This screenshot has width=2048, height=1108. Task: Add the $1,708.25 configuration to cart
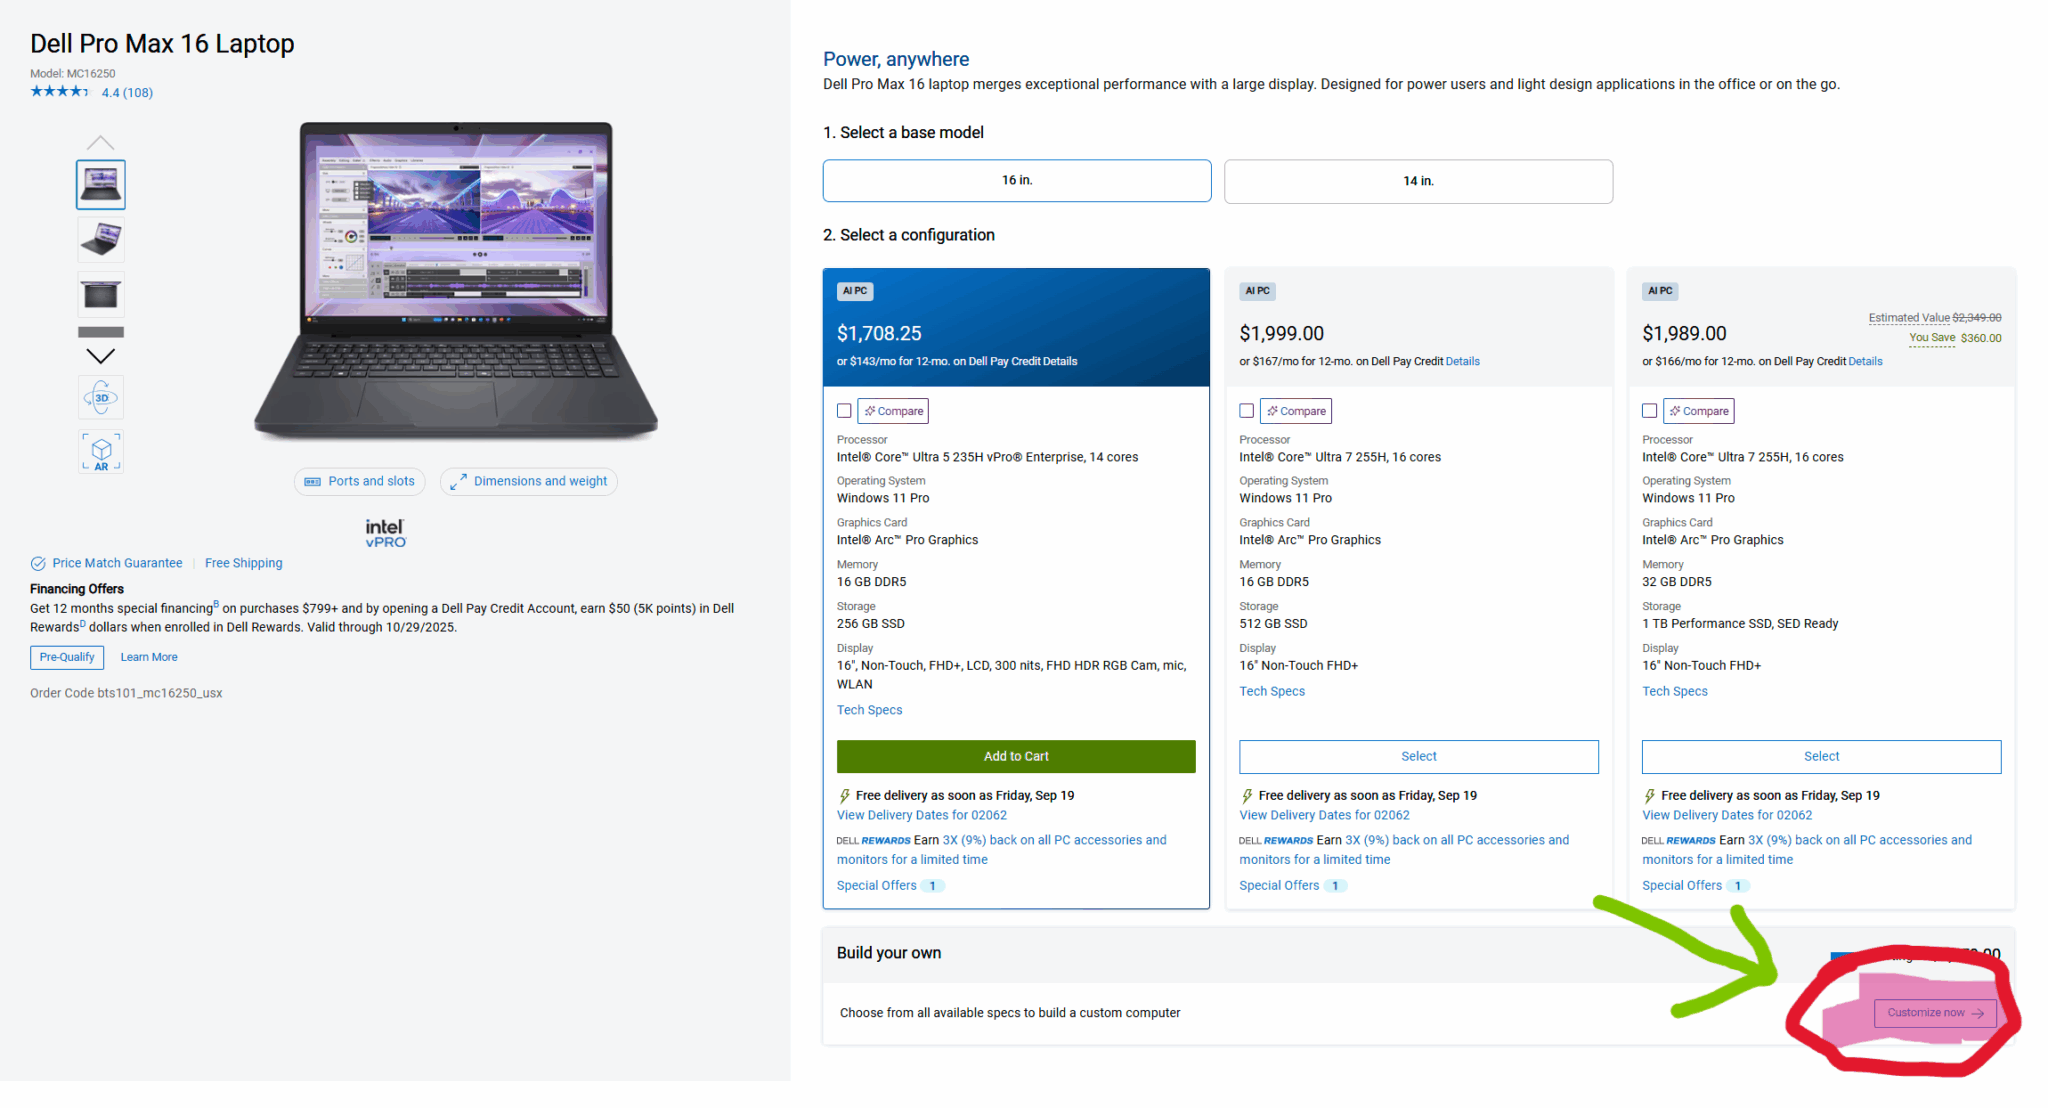(x=1016, y=757)
